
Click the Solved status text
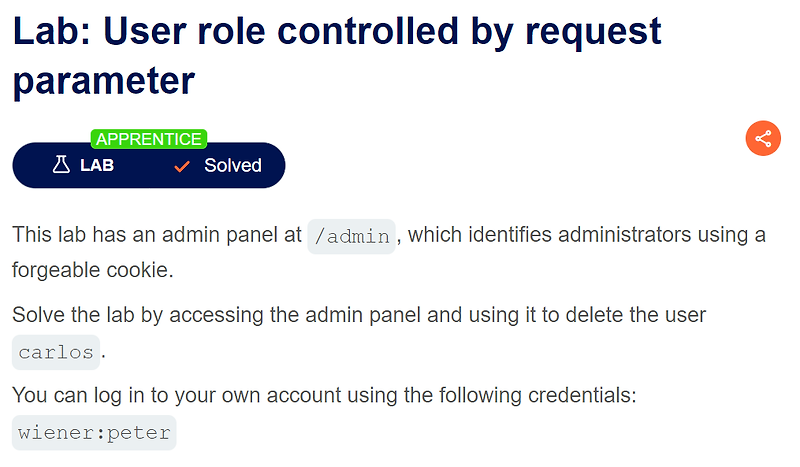click(233, 165)
